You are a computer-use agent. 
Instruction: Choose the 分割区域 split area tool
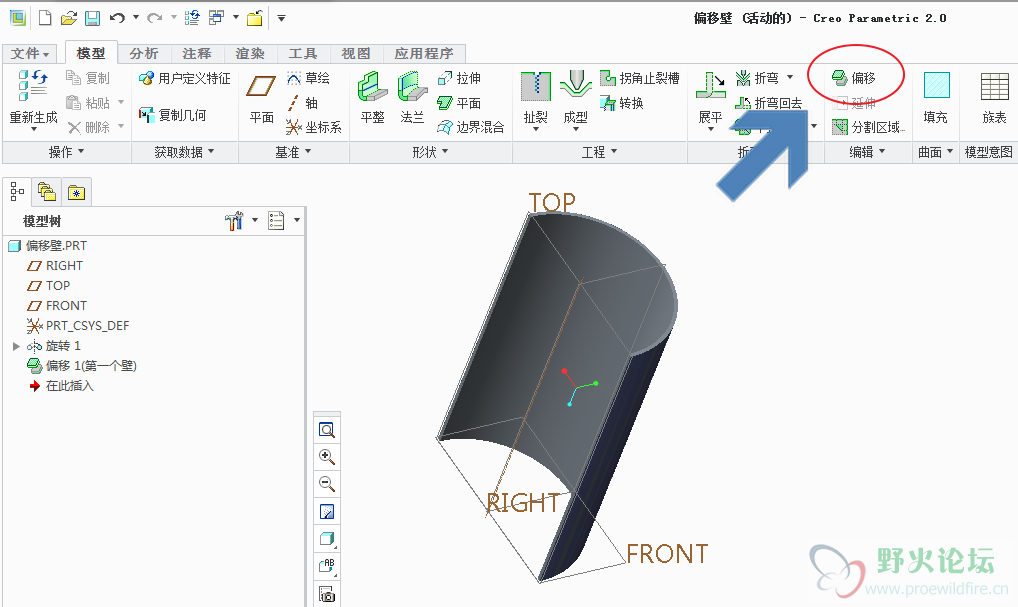(x=868, y=127)
